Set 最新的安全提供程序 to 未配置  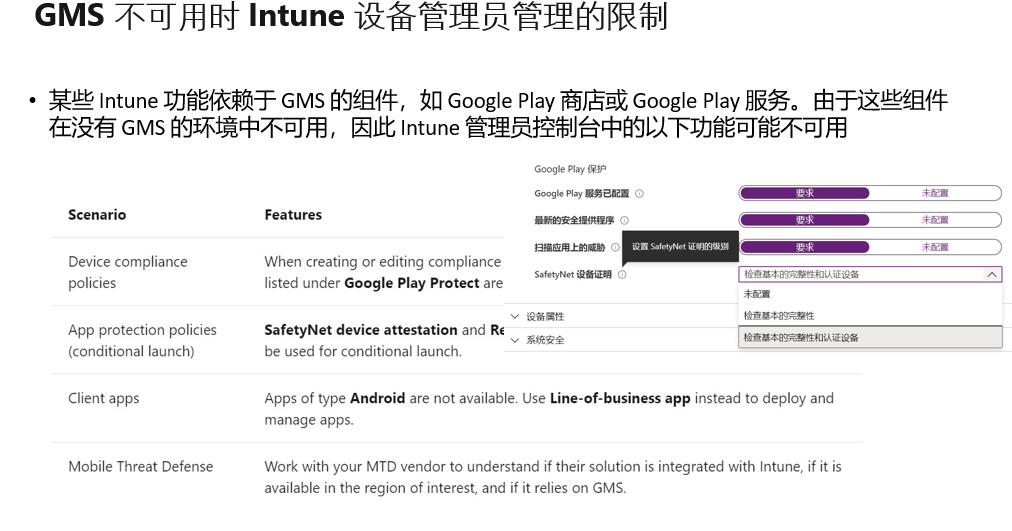coord(934,220)
